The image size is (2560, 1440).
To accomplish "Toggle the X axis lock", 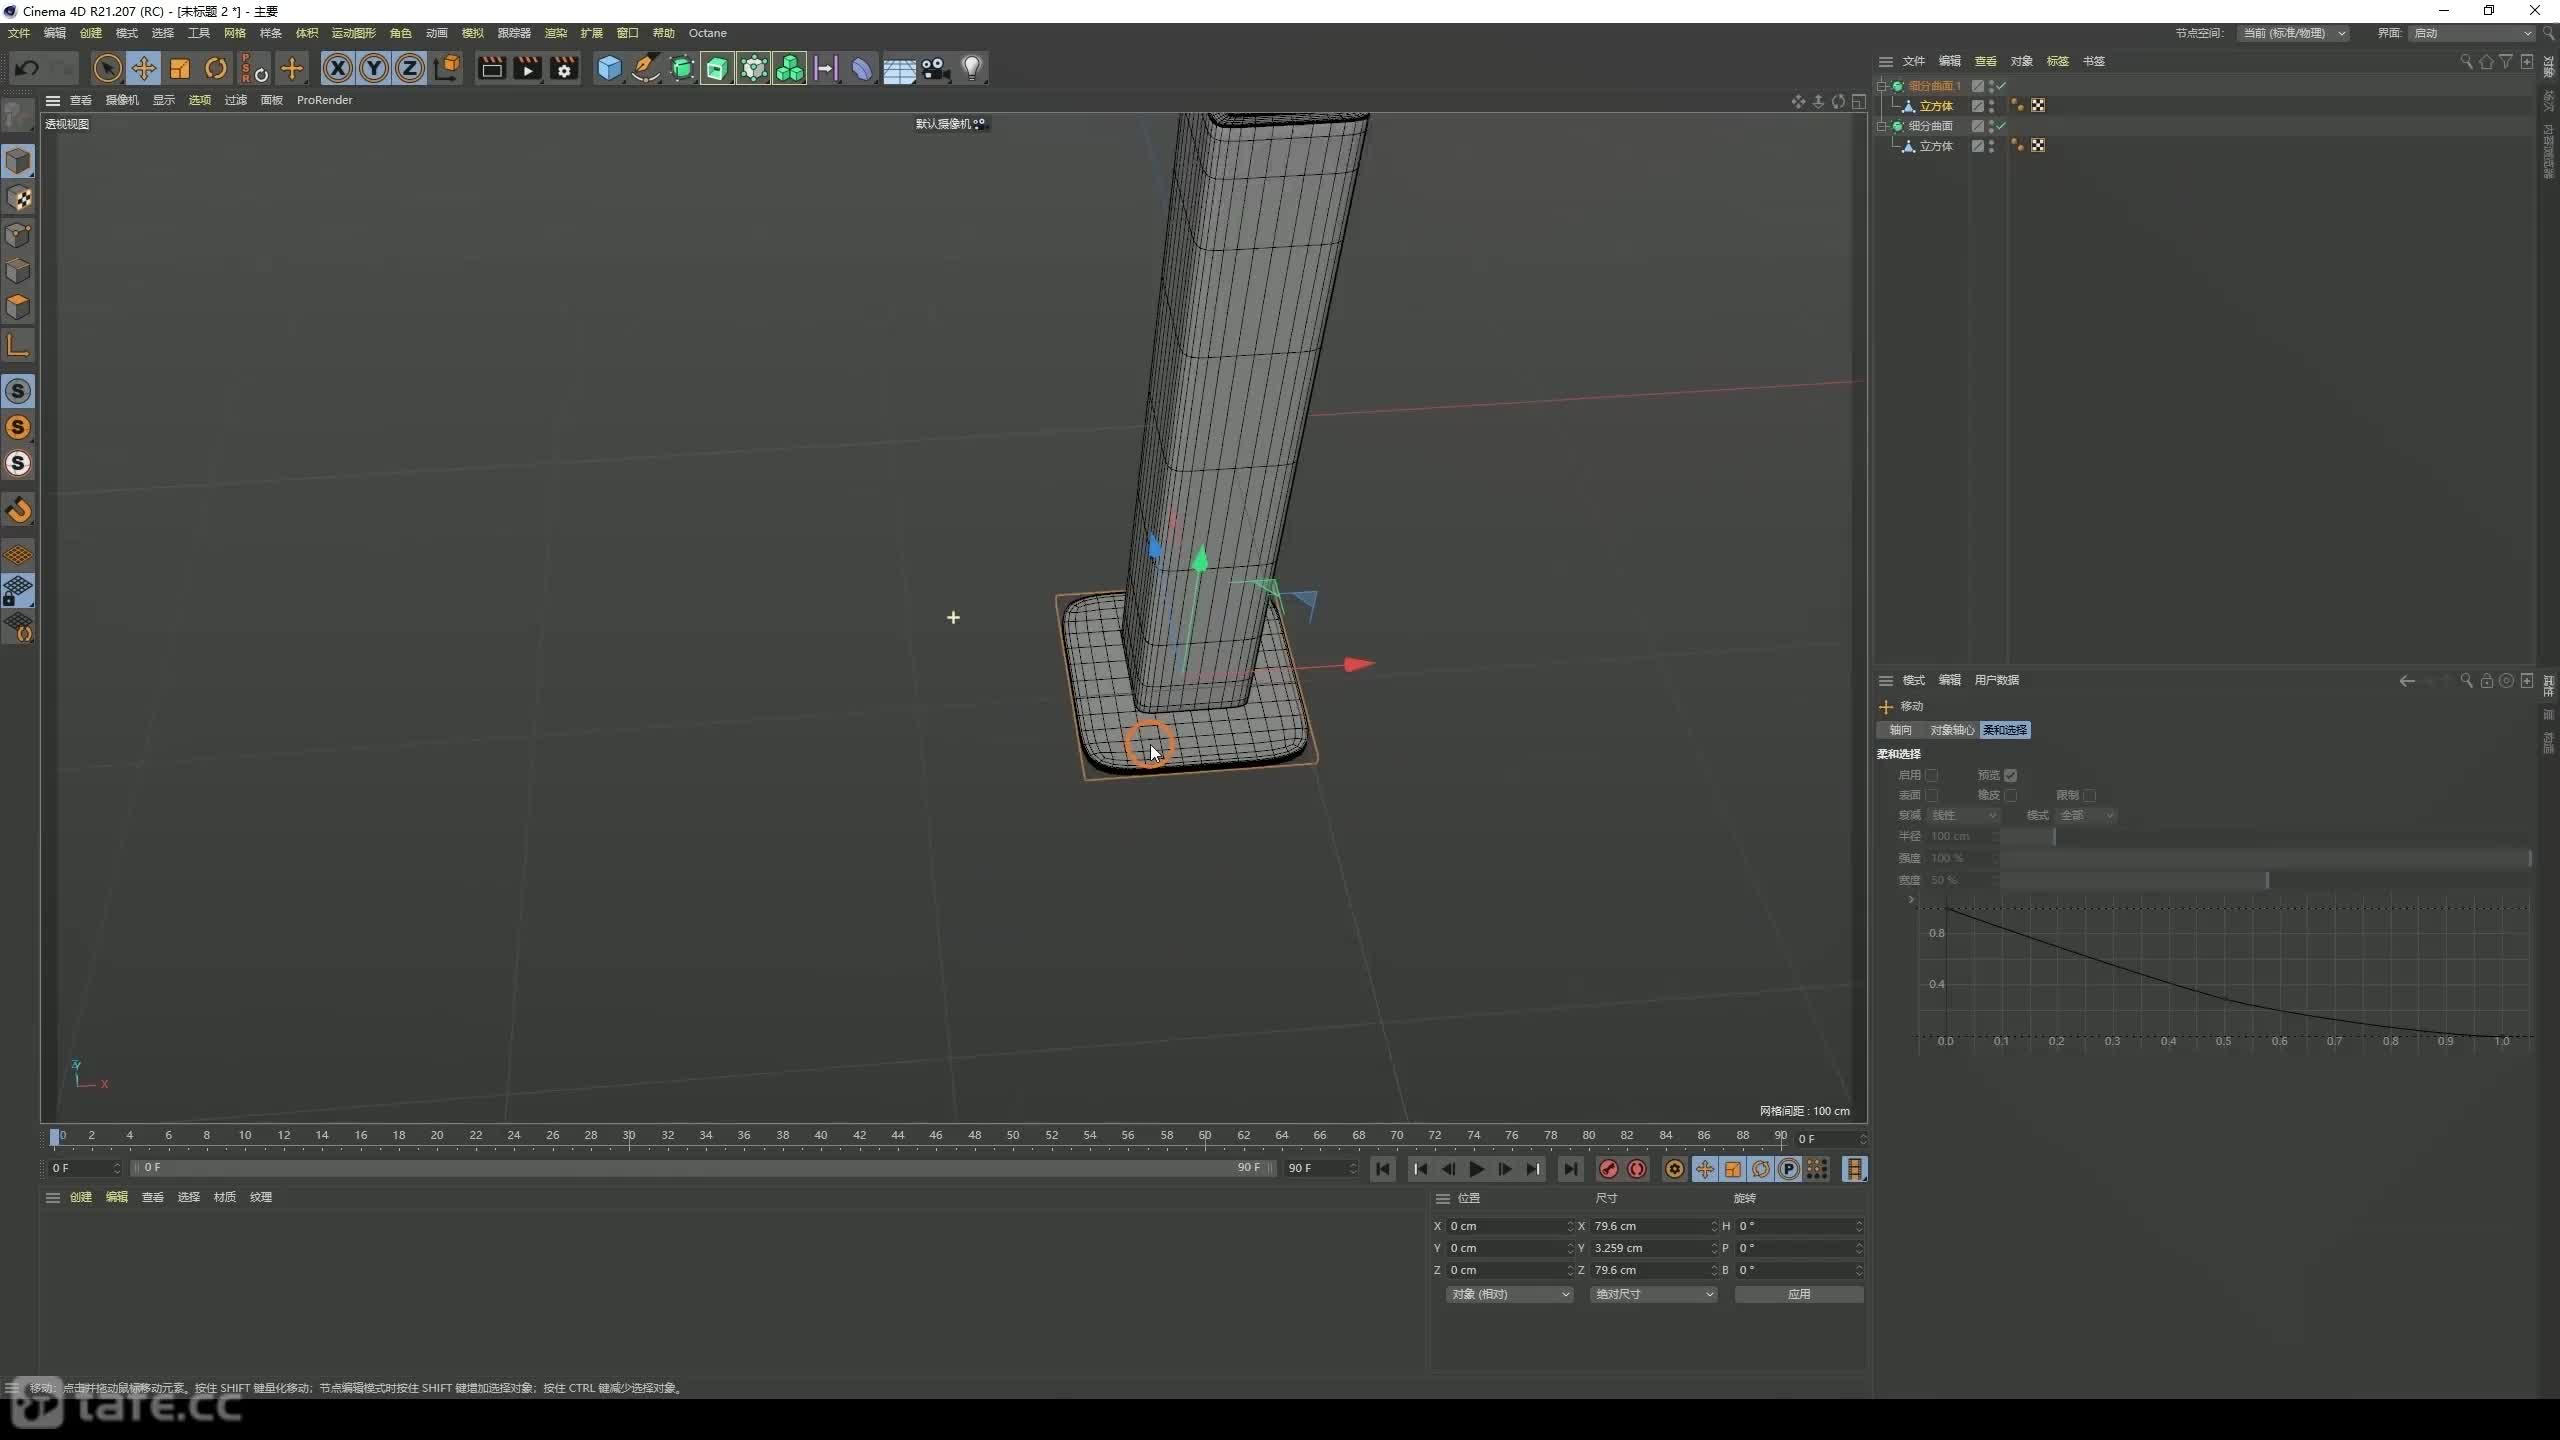I will point(338,68).
